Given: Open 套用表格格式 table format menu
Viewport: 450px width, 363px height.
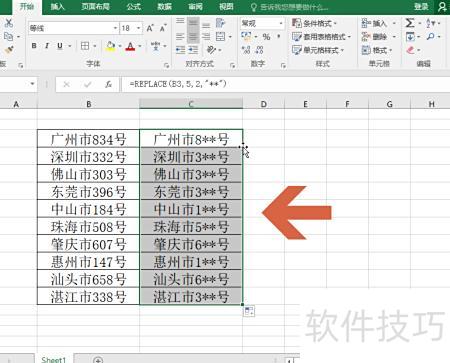Looking at the screenshot, I should click(x=321, y=37).
